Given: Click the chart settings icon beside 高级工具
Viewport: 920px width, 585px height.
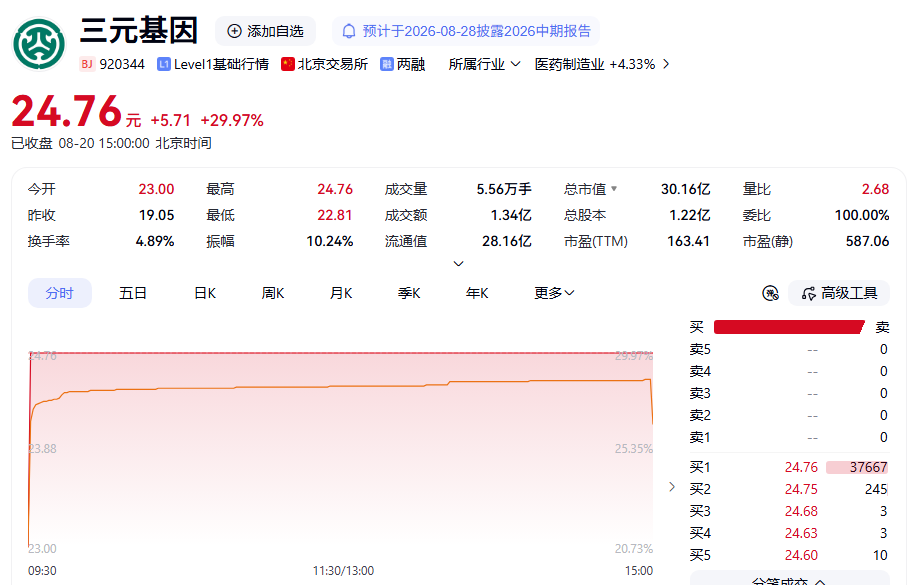Looking at the screenshot, I should tap(770, 293).
